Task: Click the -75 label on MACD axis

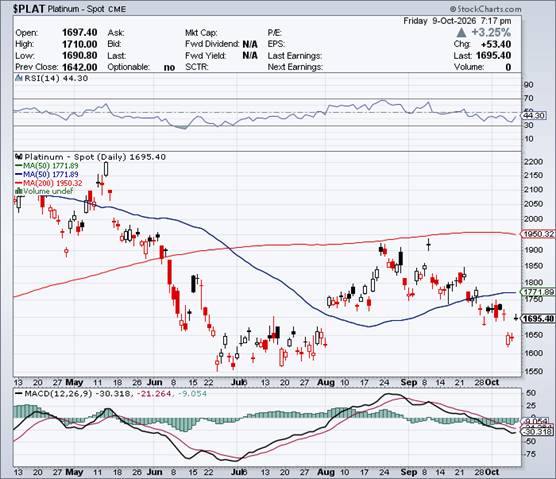Action: (530, 454)
